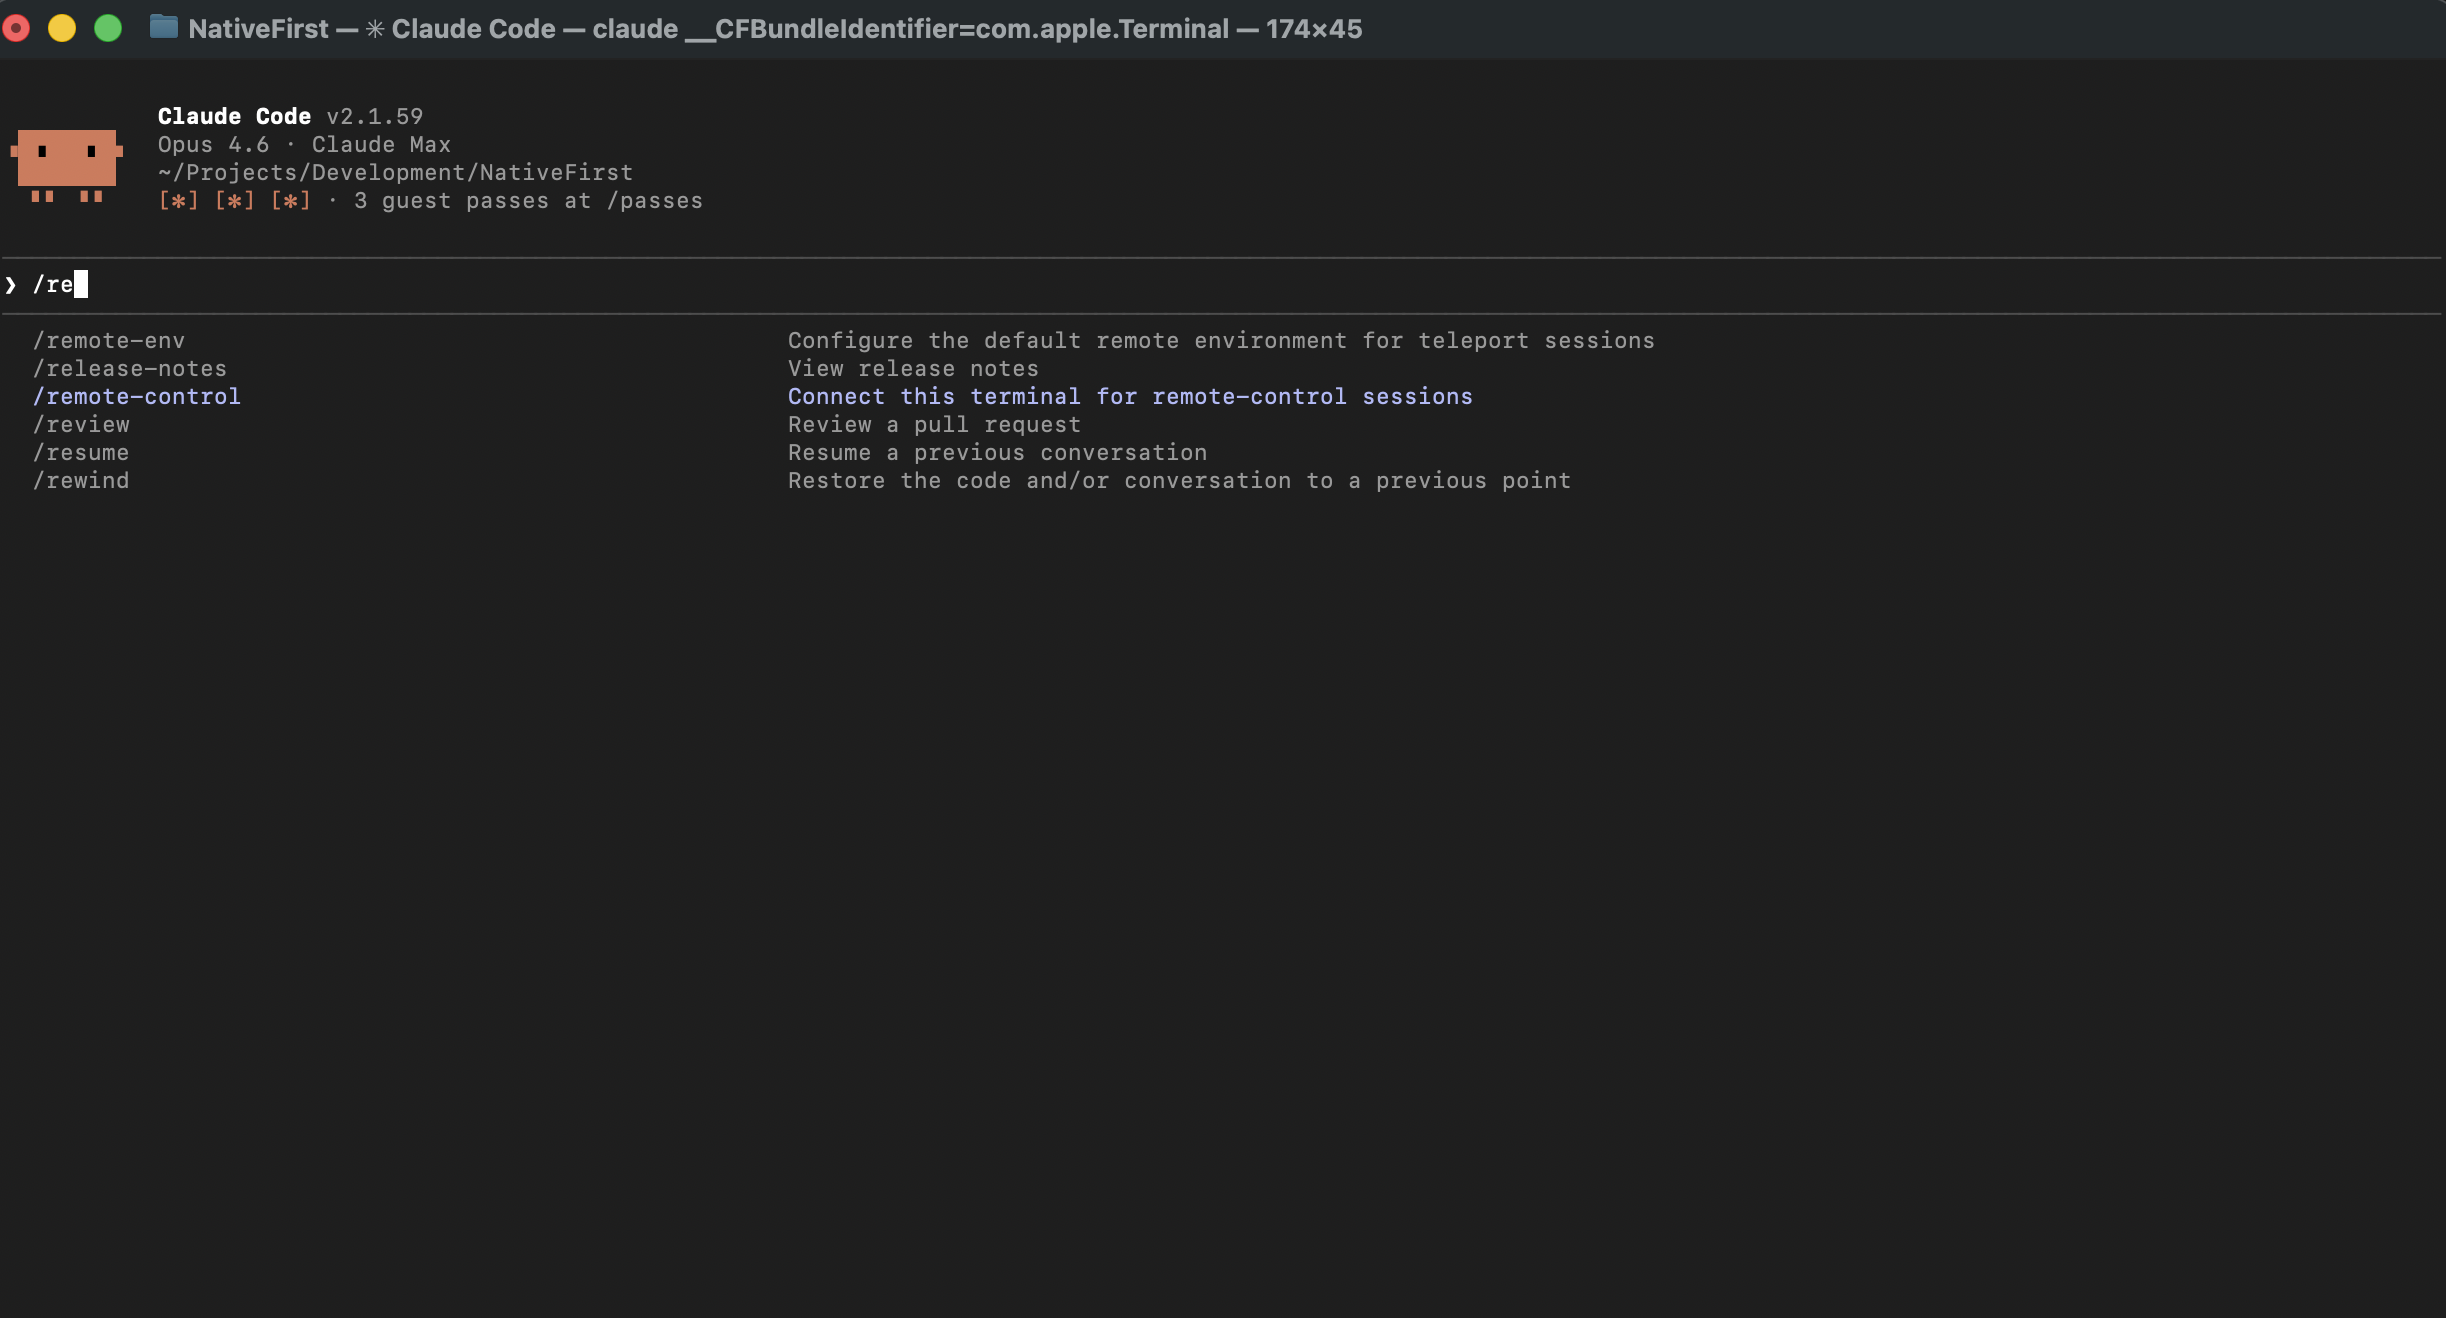This screenshot has width=2446, height=1318.
Task: Click the 3 guest passes link text
Action: (528, 200)
